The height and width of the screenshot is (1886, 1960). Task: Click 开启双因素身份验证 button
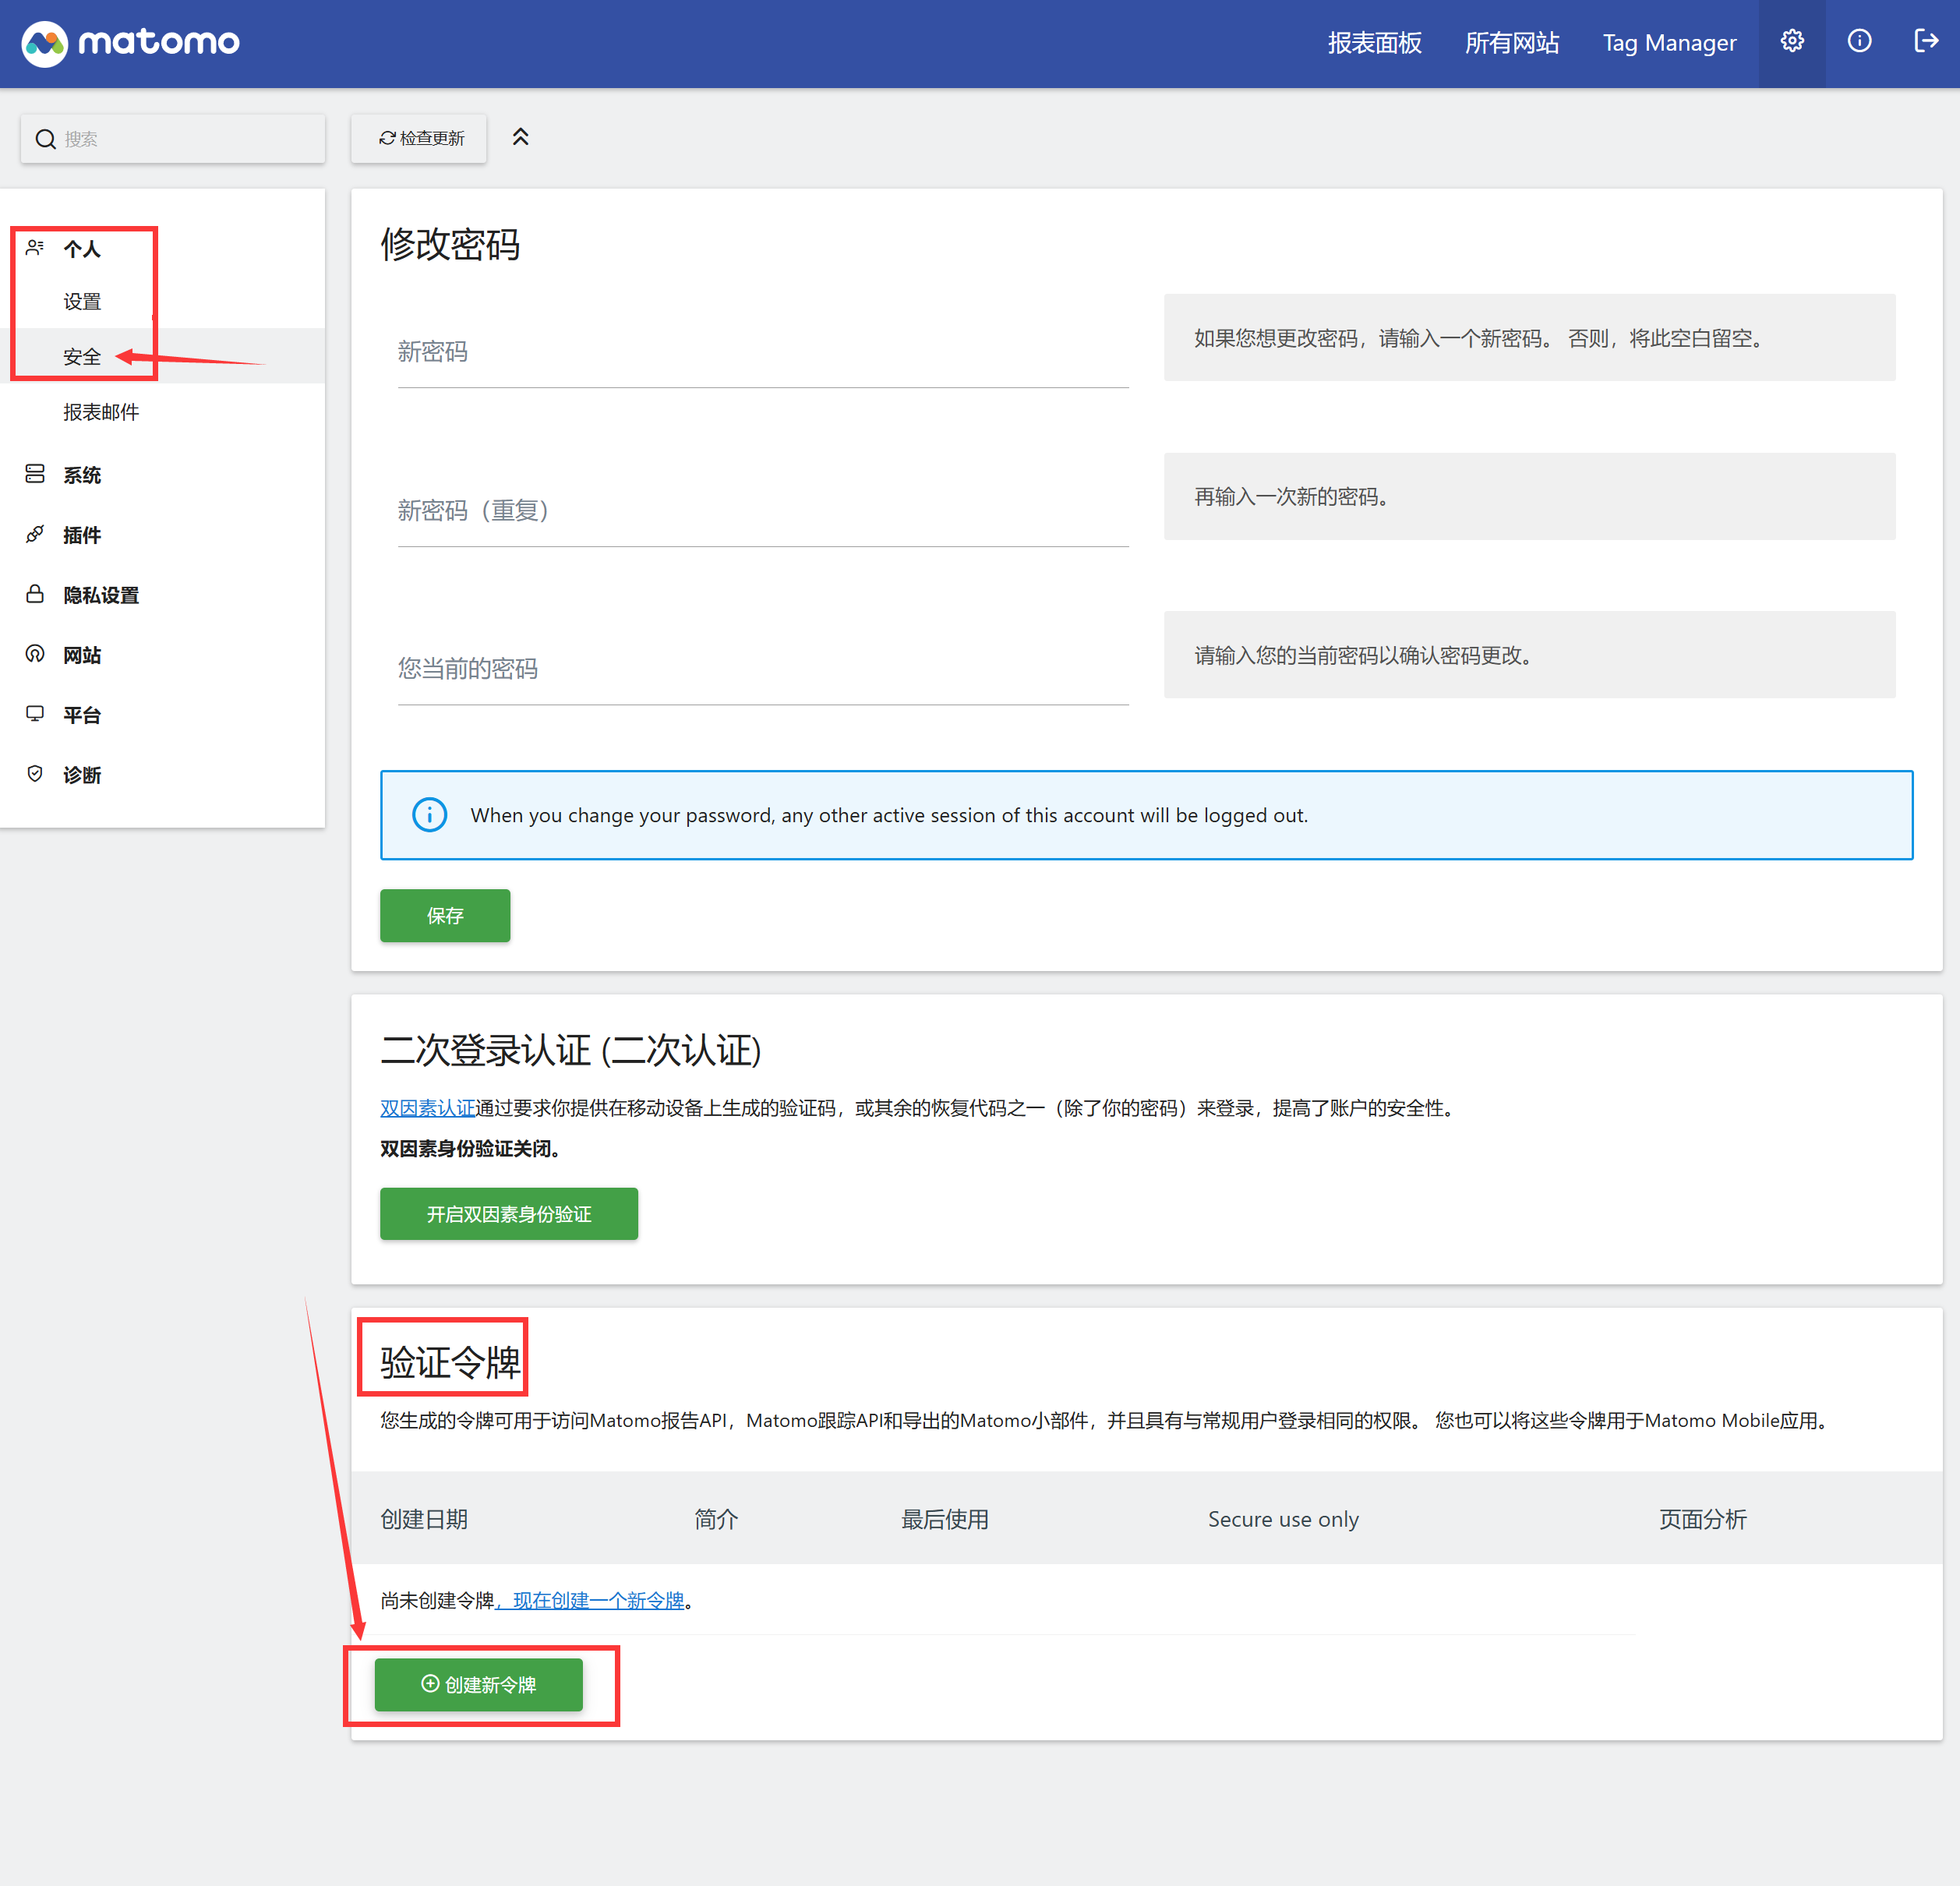pos(508,1213)
